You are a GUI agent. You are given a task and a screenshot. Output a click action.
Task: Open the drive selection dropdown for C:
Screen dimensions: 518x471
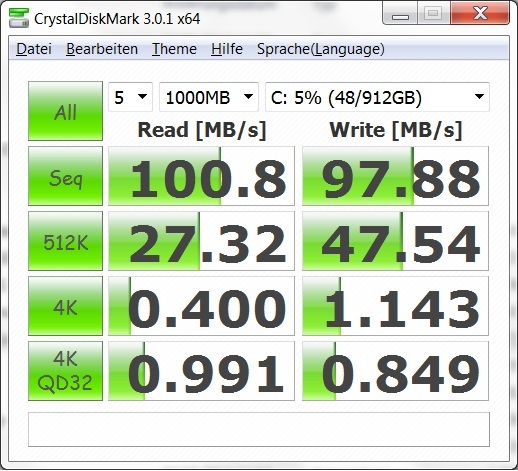[x=377, y=97]
